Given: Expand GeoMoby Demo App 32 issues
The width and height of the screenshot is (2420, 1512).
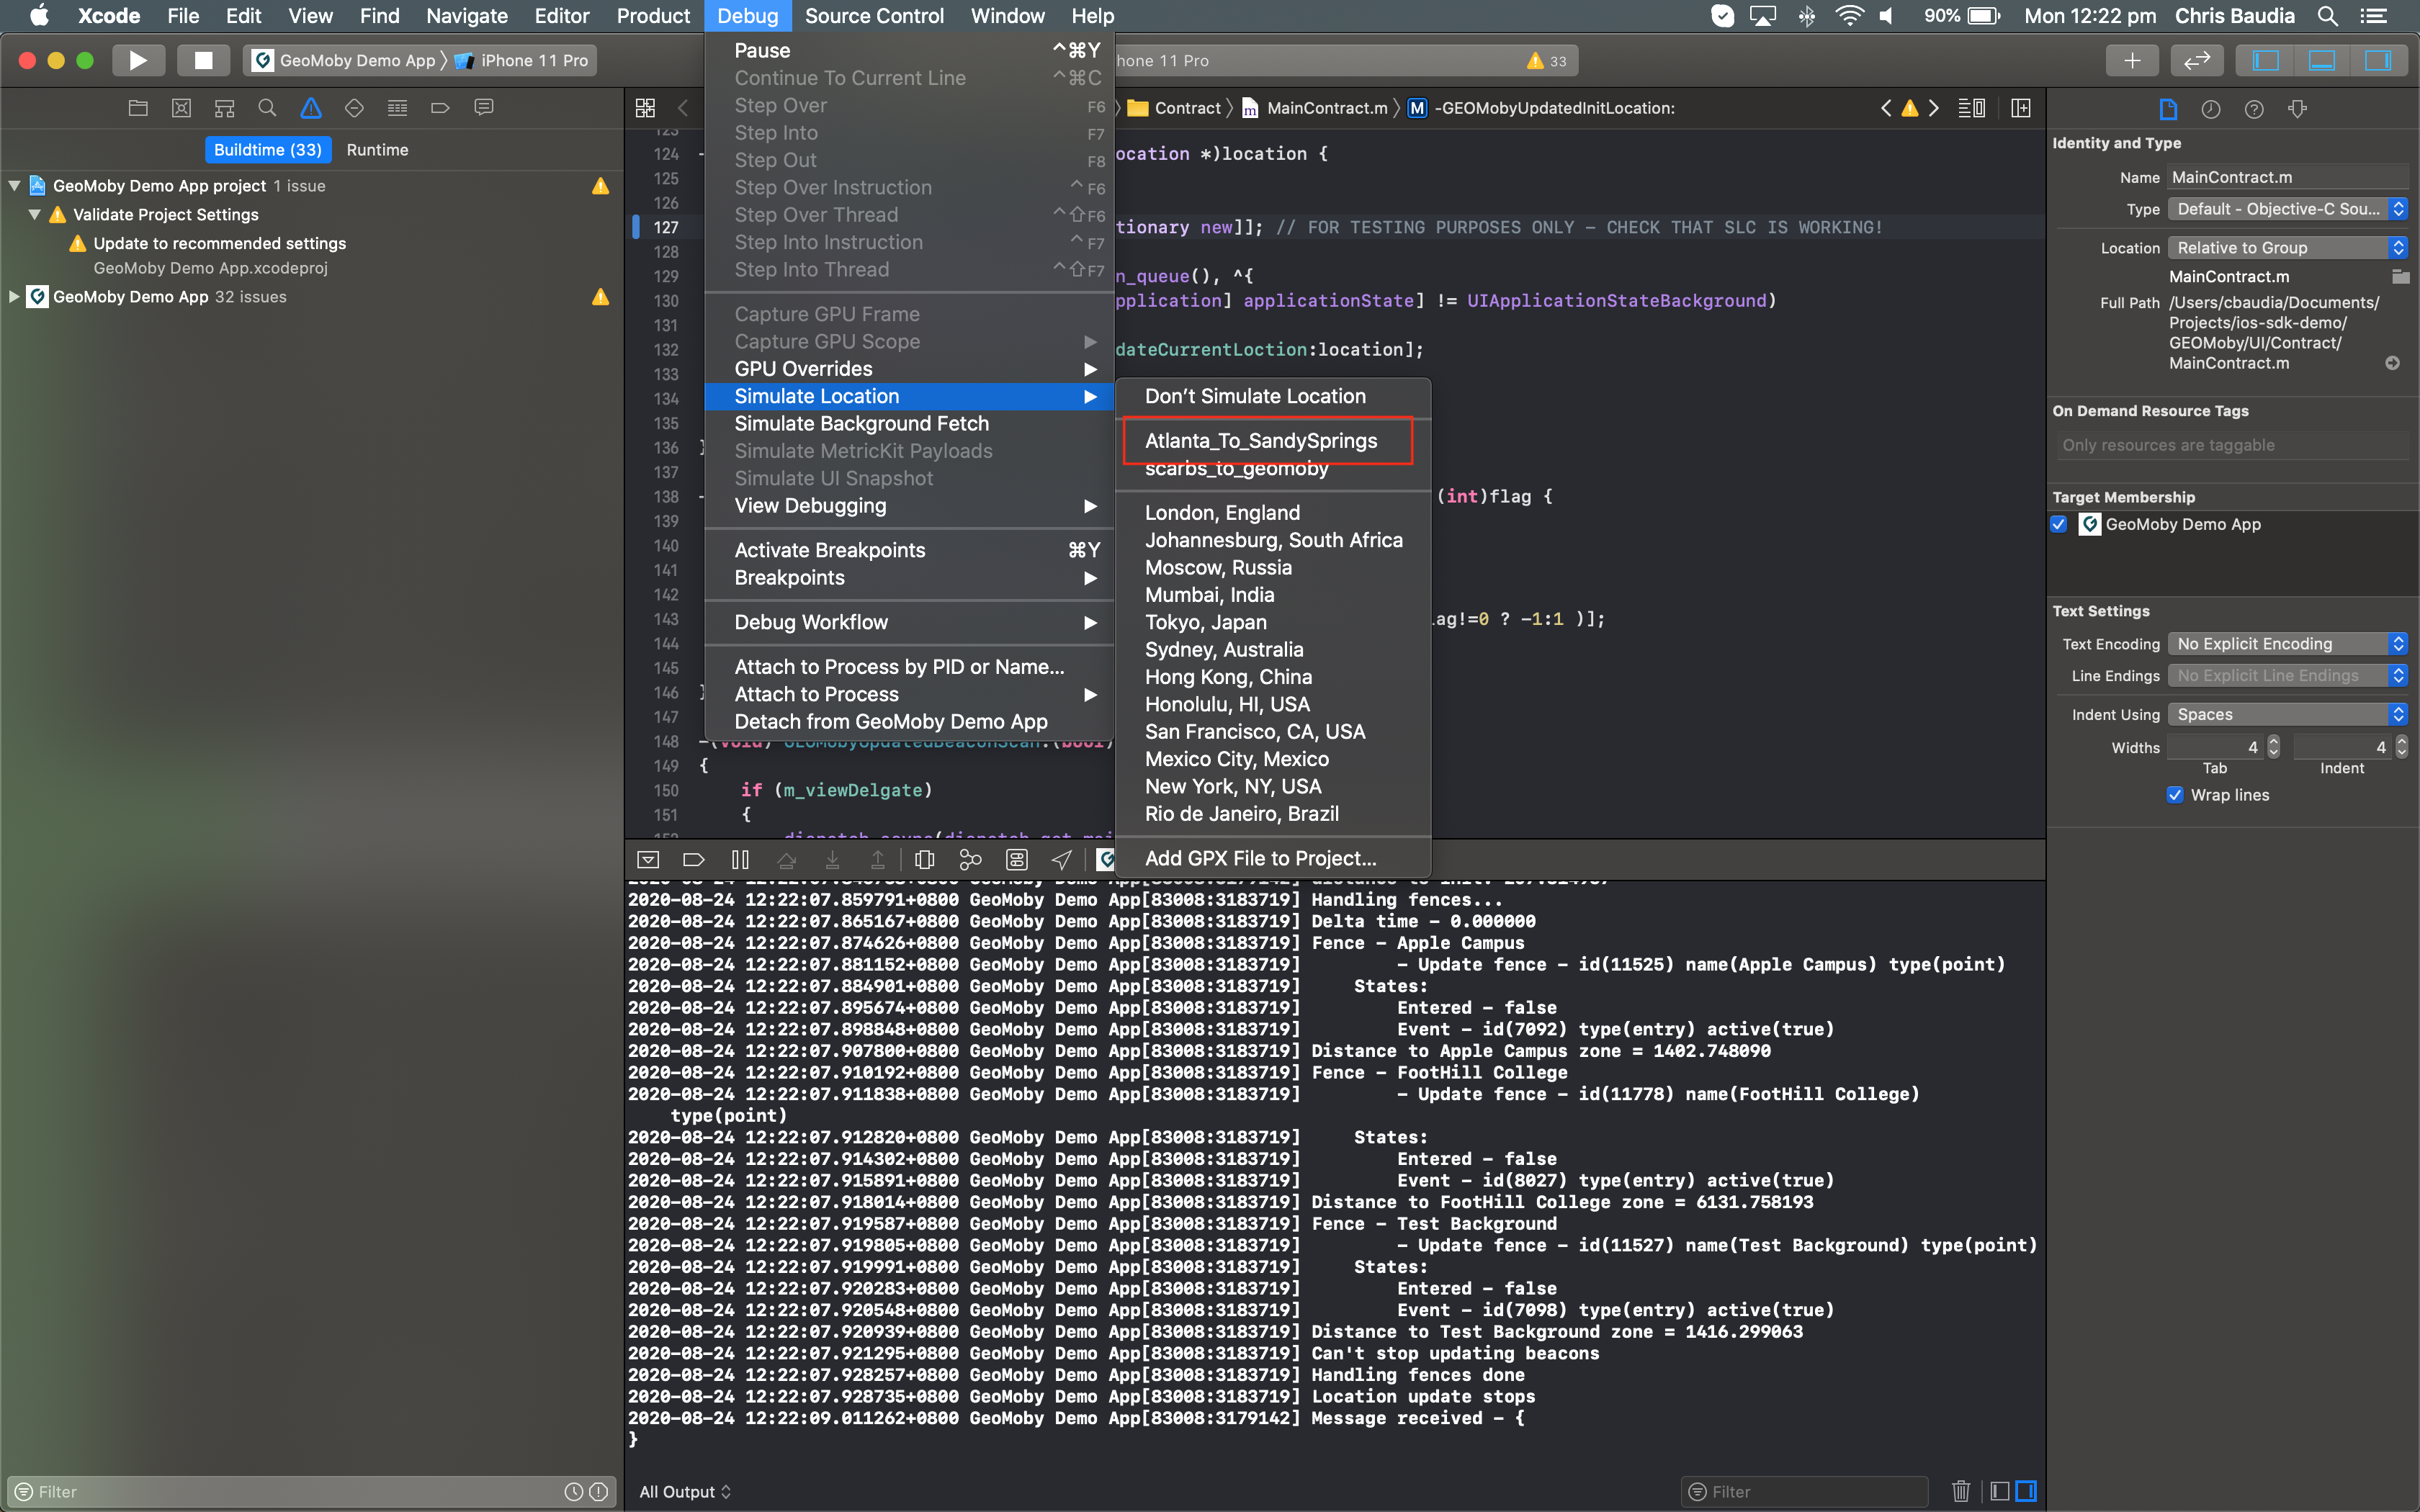Looking at the screenshot, I should [x=14, y=297].
